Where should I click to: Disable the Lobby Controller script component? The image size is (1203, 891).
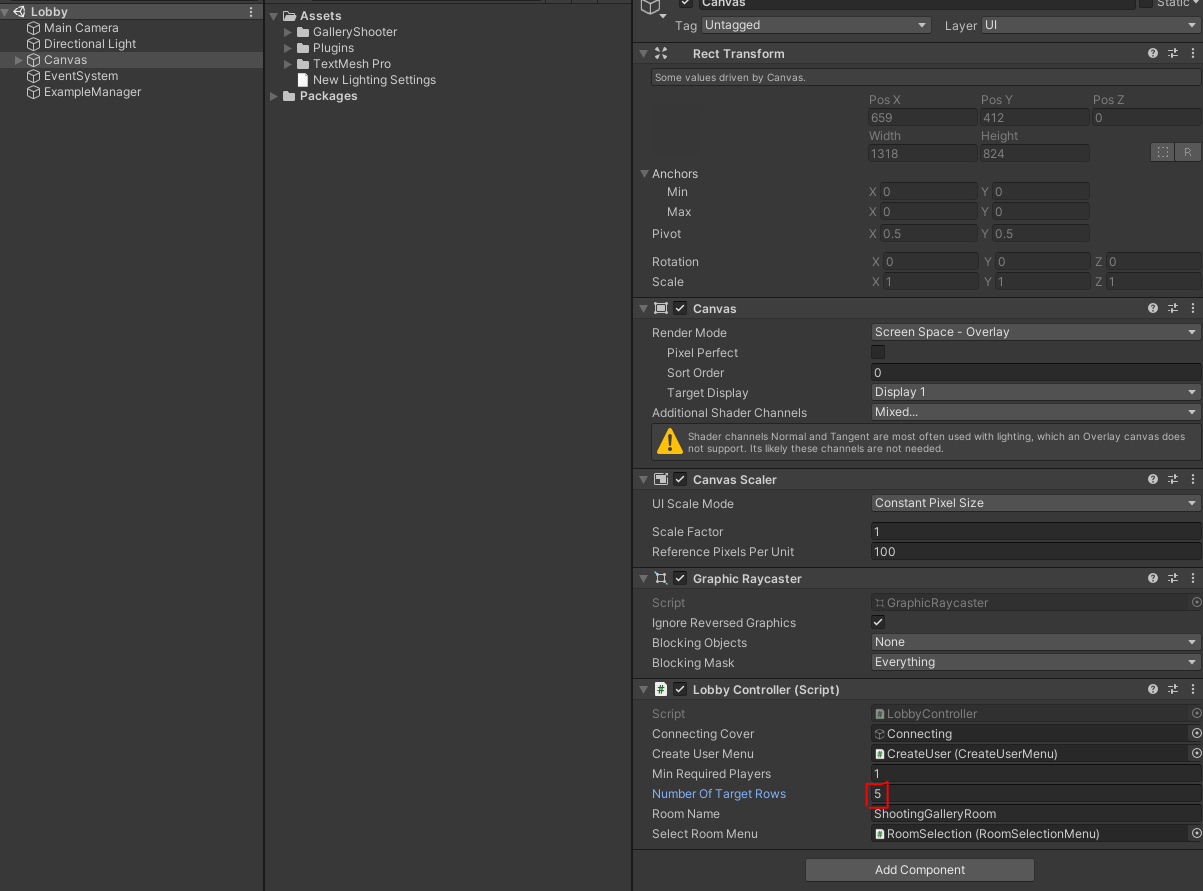coord(680,690)
